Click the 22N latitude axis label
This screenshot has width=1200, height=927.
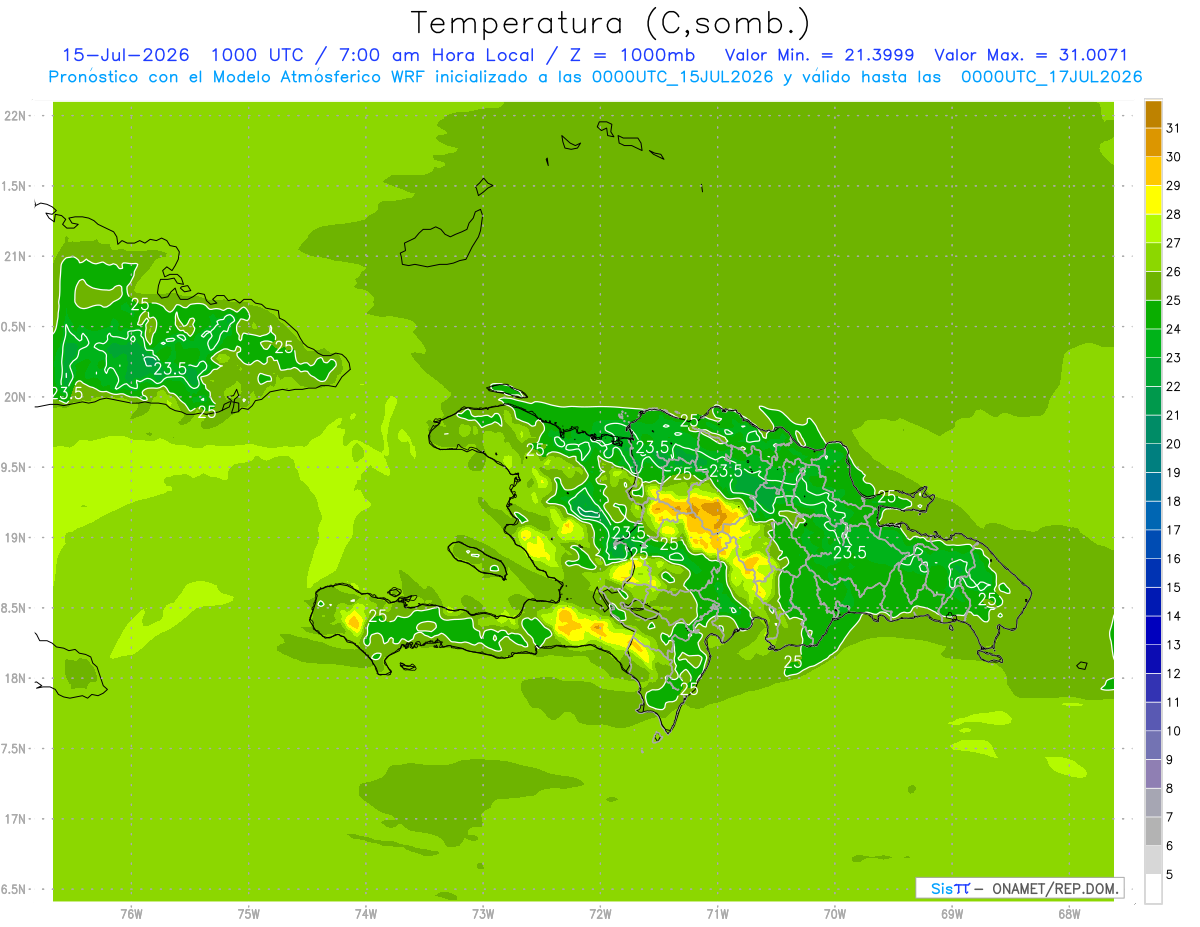coord(14,116)
